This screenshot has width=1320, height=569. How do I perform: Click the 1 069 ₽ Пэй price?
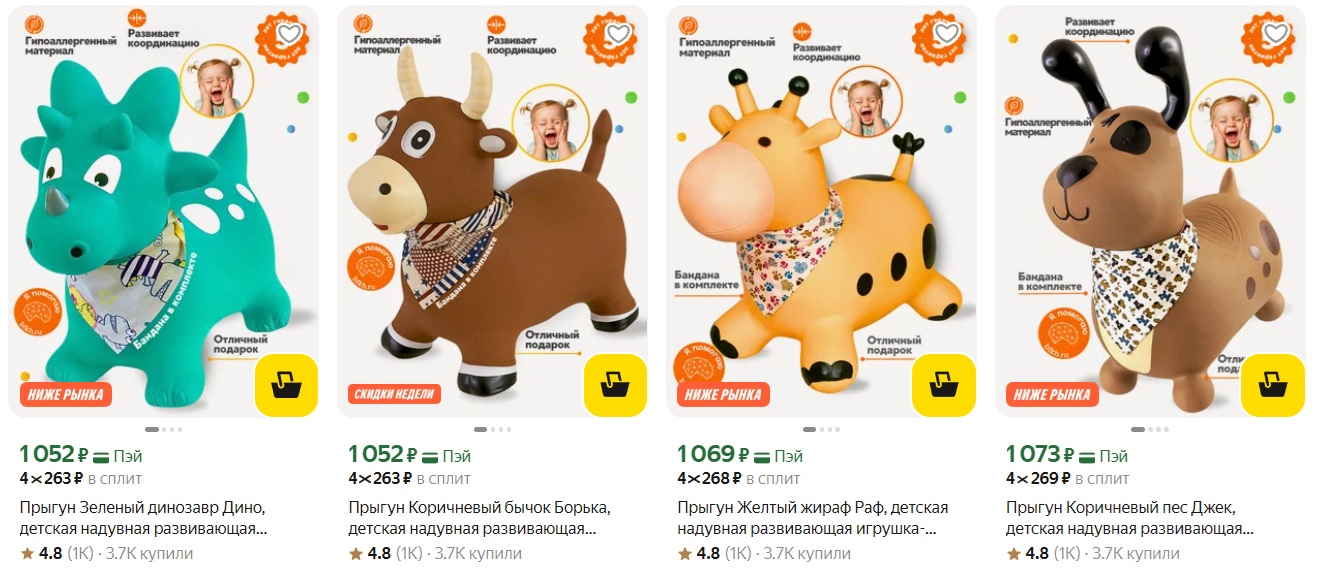(740, 455)
